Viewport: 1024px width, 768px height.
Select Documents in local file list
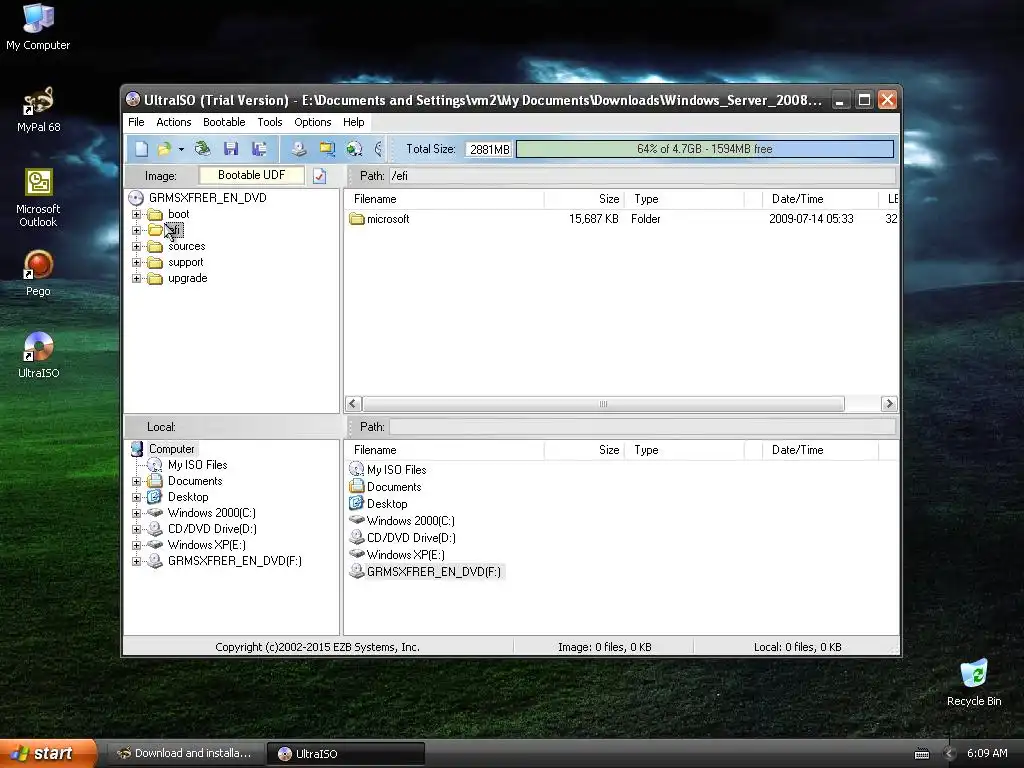click(x=394, y=487)
